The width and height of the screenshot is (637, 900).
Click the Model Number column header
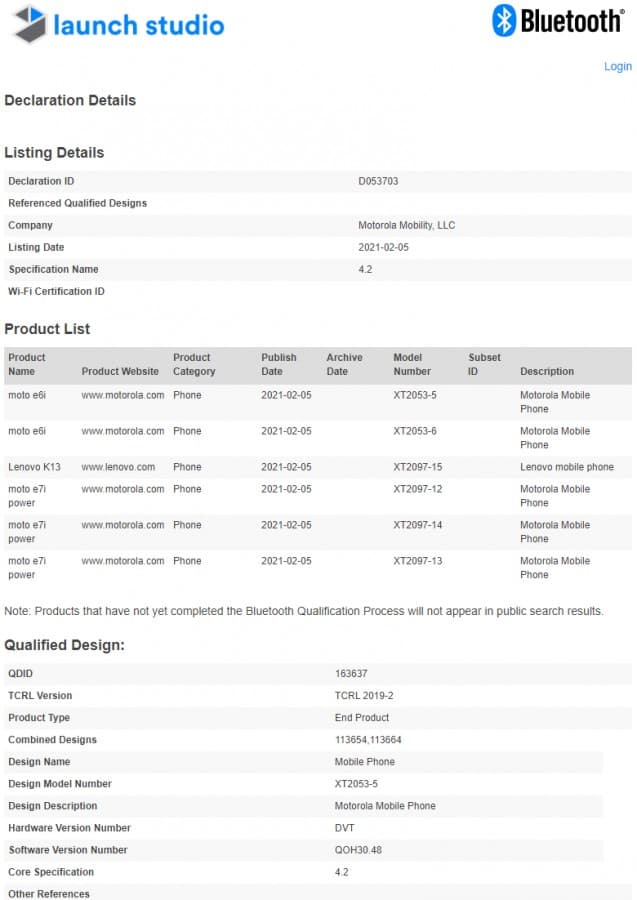pyautogui.click(x=412, y=364)
